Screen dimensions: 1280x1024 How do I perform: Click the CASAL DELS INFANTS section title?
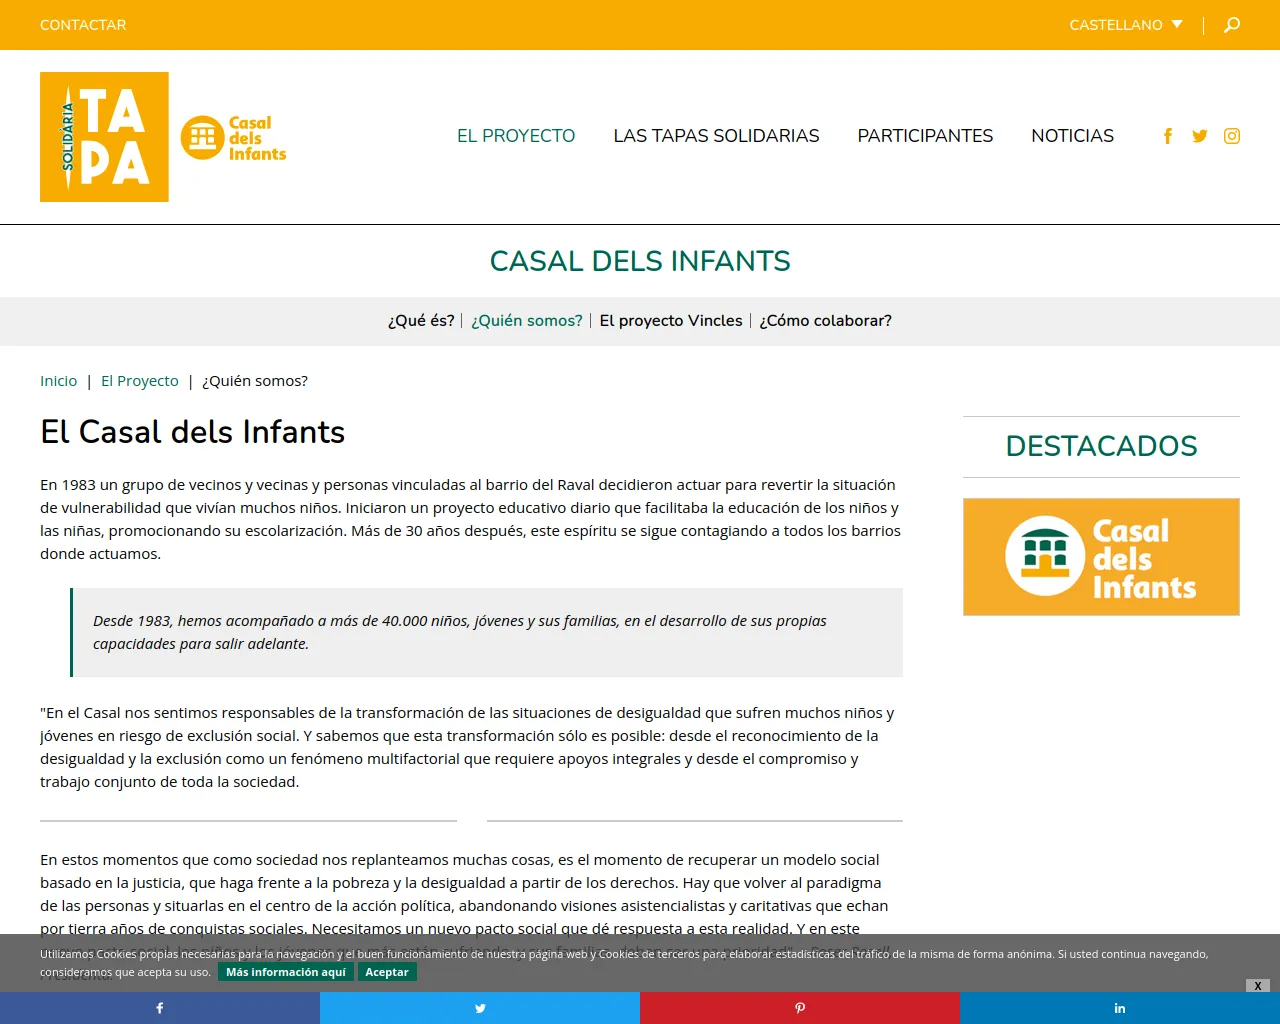point(640,261)
